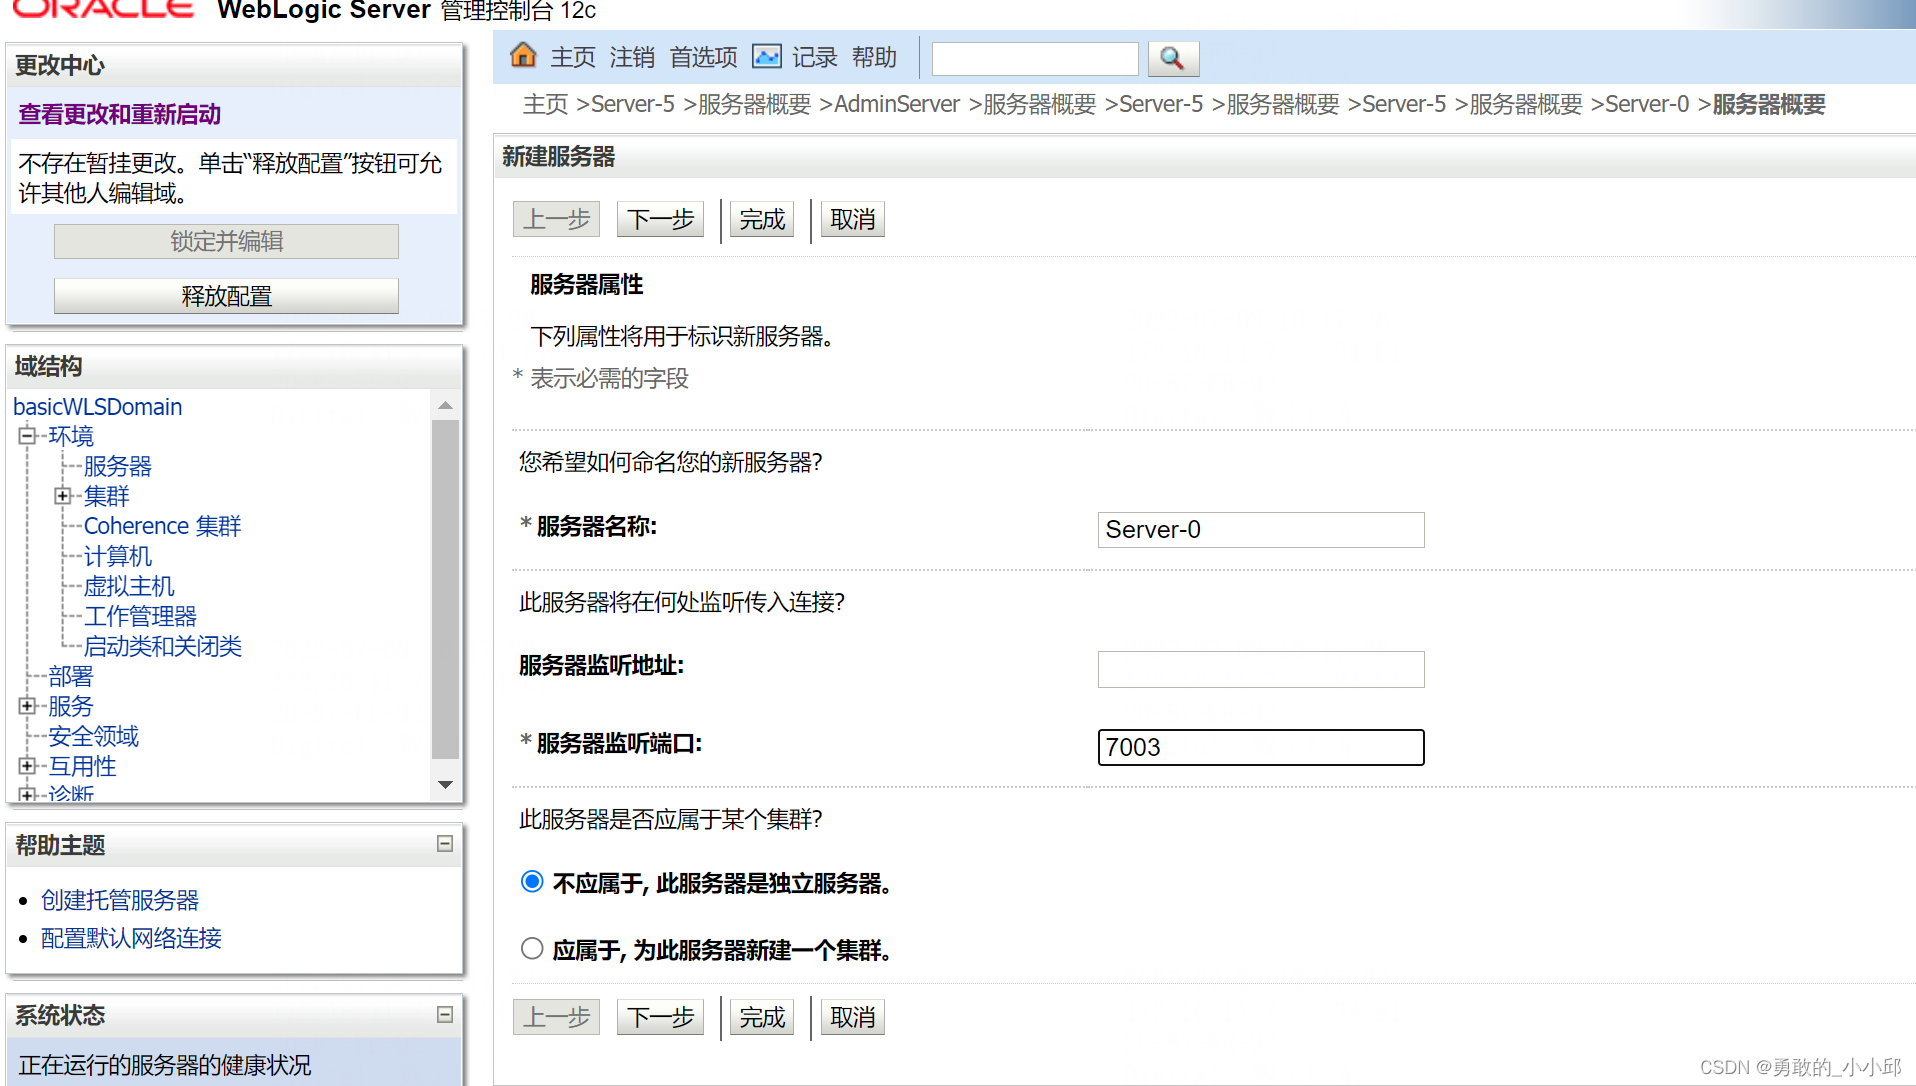Expand the 服务 tree node

pyautogui.click(x=28, y=706)
